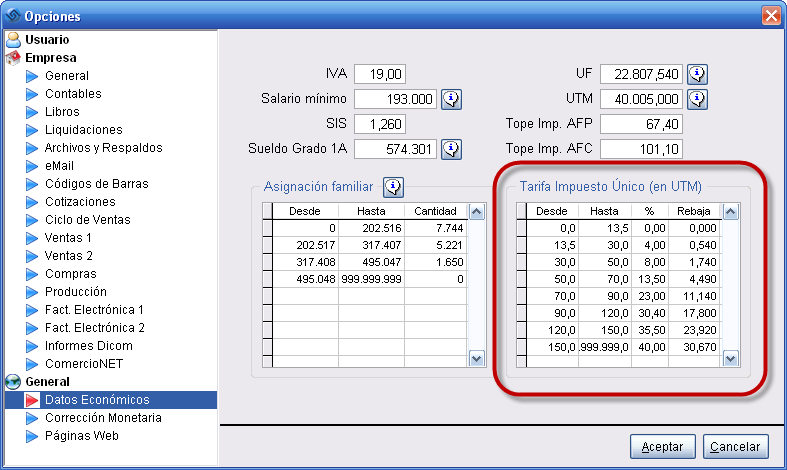Click the blue arrow icon beside Libros

[32, 112]
